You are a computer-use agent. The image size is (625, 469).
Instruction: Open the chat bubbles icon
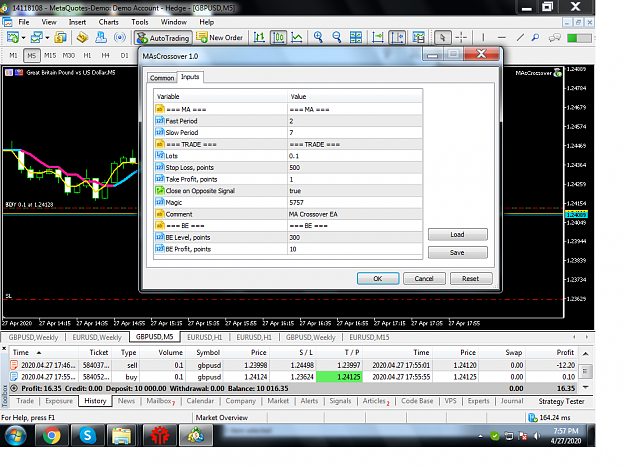click(554, 37)
